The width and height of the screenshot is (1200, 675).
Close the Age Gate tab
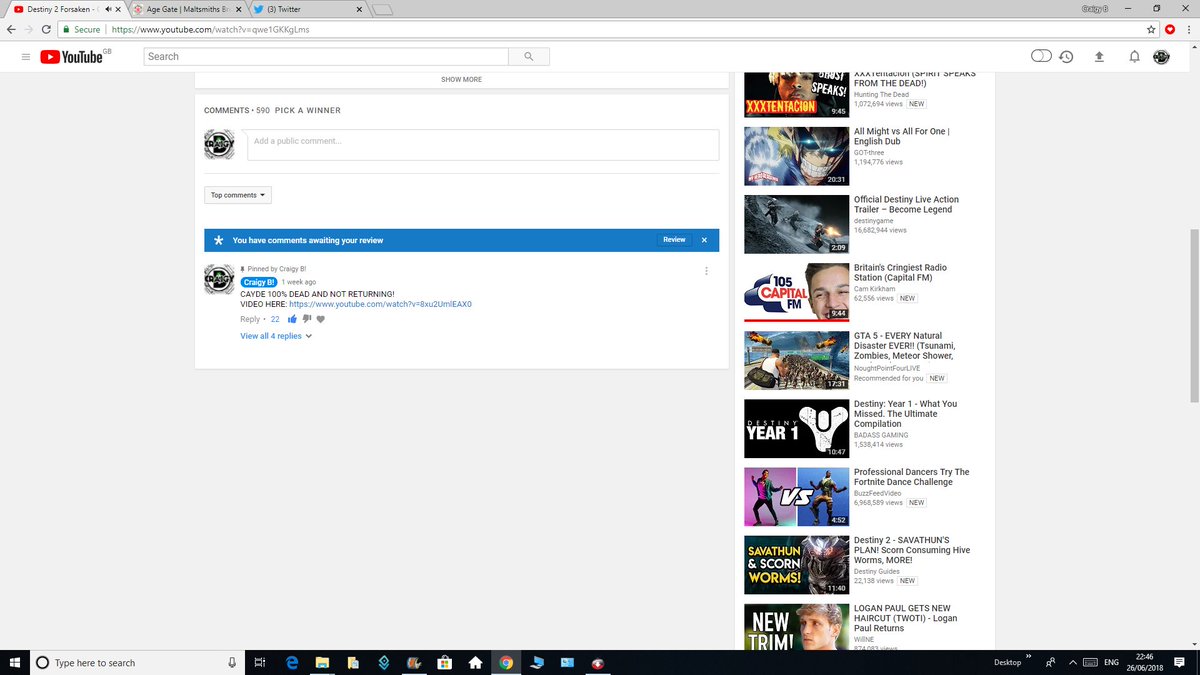coord(237,9)
